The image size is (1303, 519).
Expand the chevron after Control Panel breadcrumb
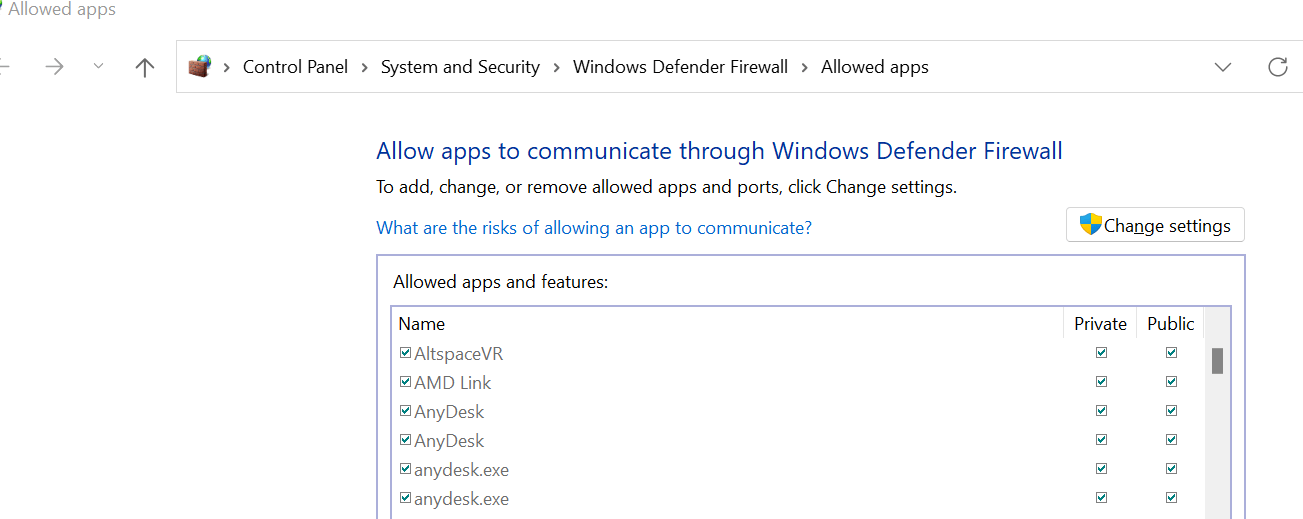coord(365,67)
